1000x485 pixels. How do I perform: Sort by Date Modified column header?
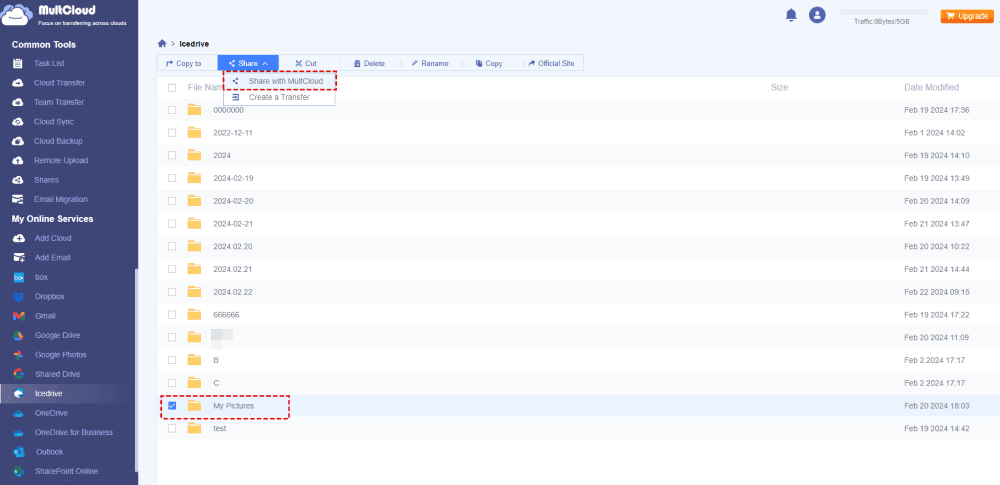tap(931, 87)
